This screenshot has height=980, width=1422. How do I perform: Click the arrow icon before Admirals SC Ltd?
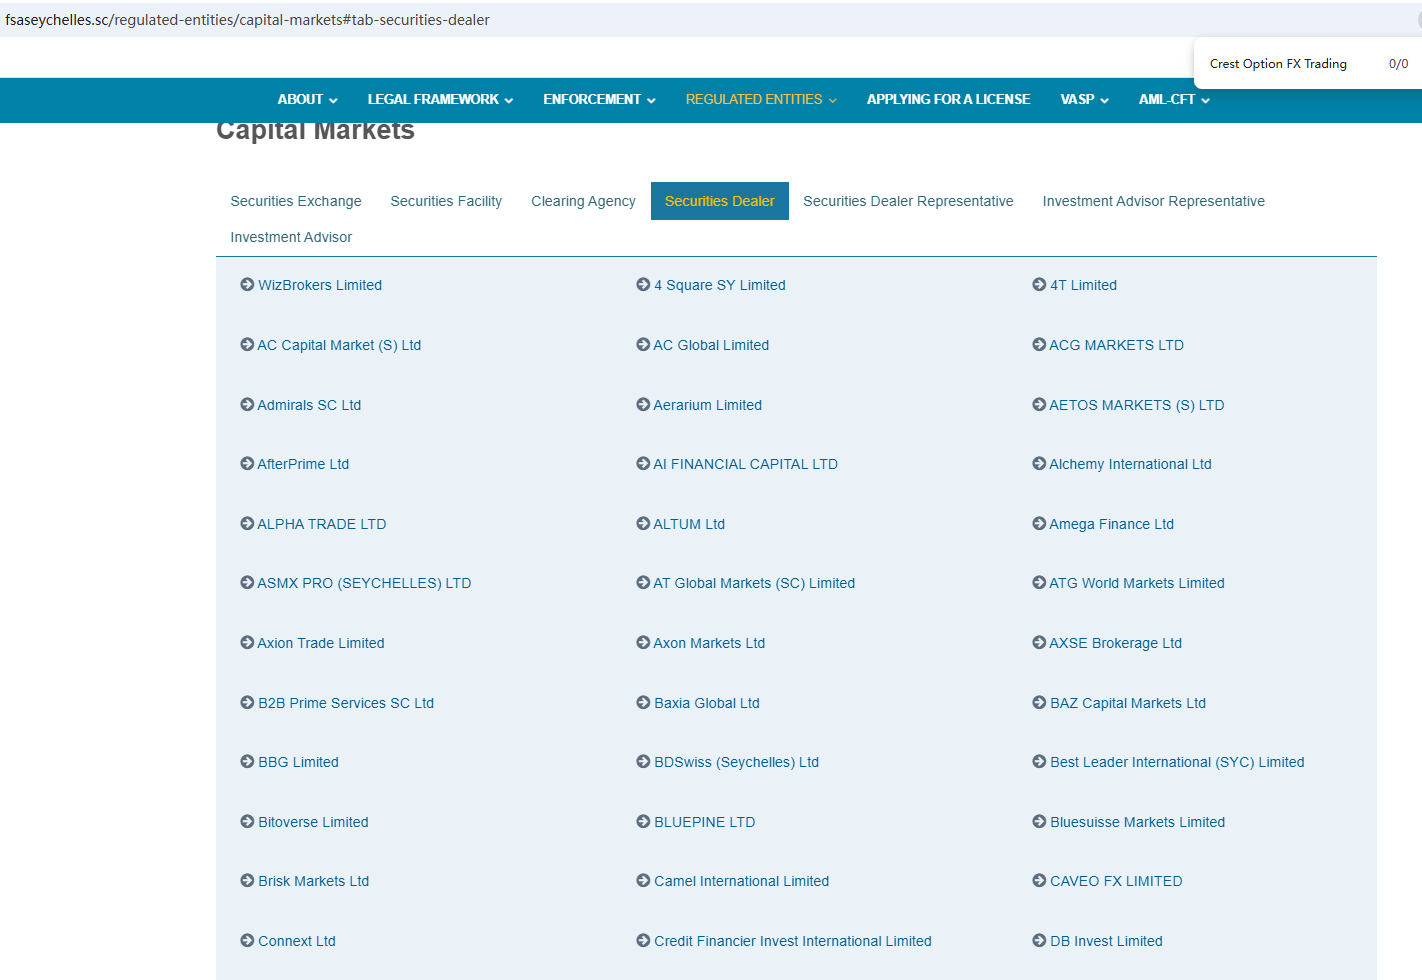pyautogui.click(x=247, y=405)
